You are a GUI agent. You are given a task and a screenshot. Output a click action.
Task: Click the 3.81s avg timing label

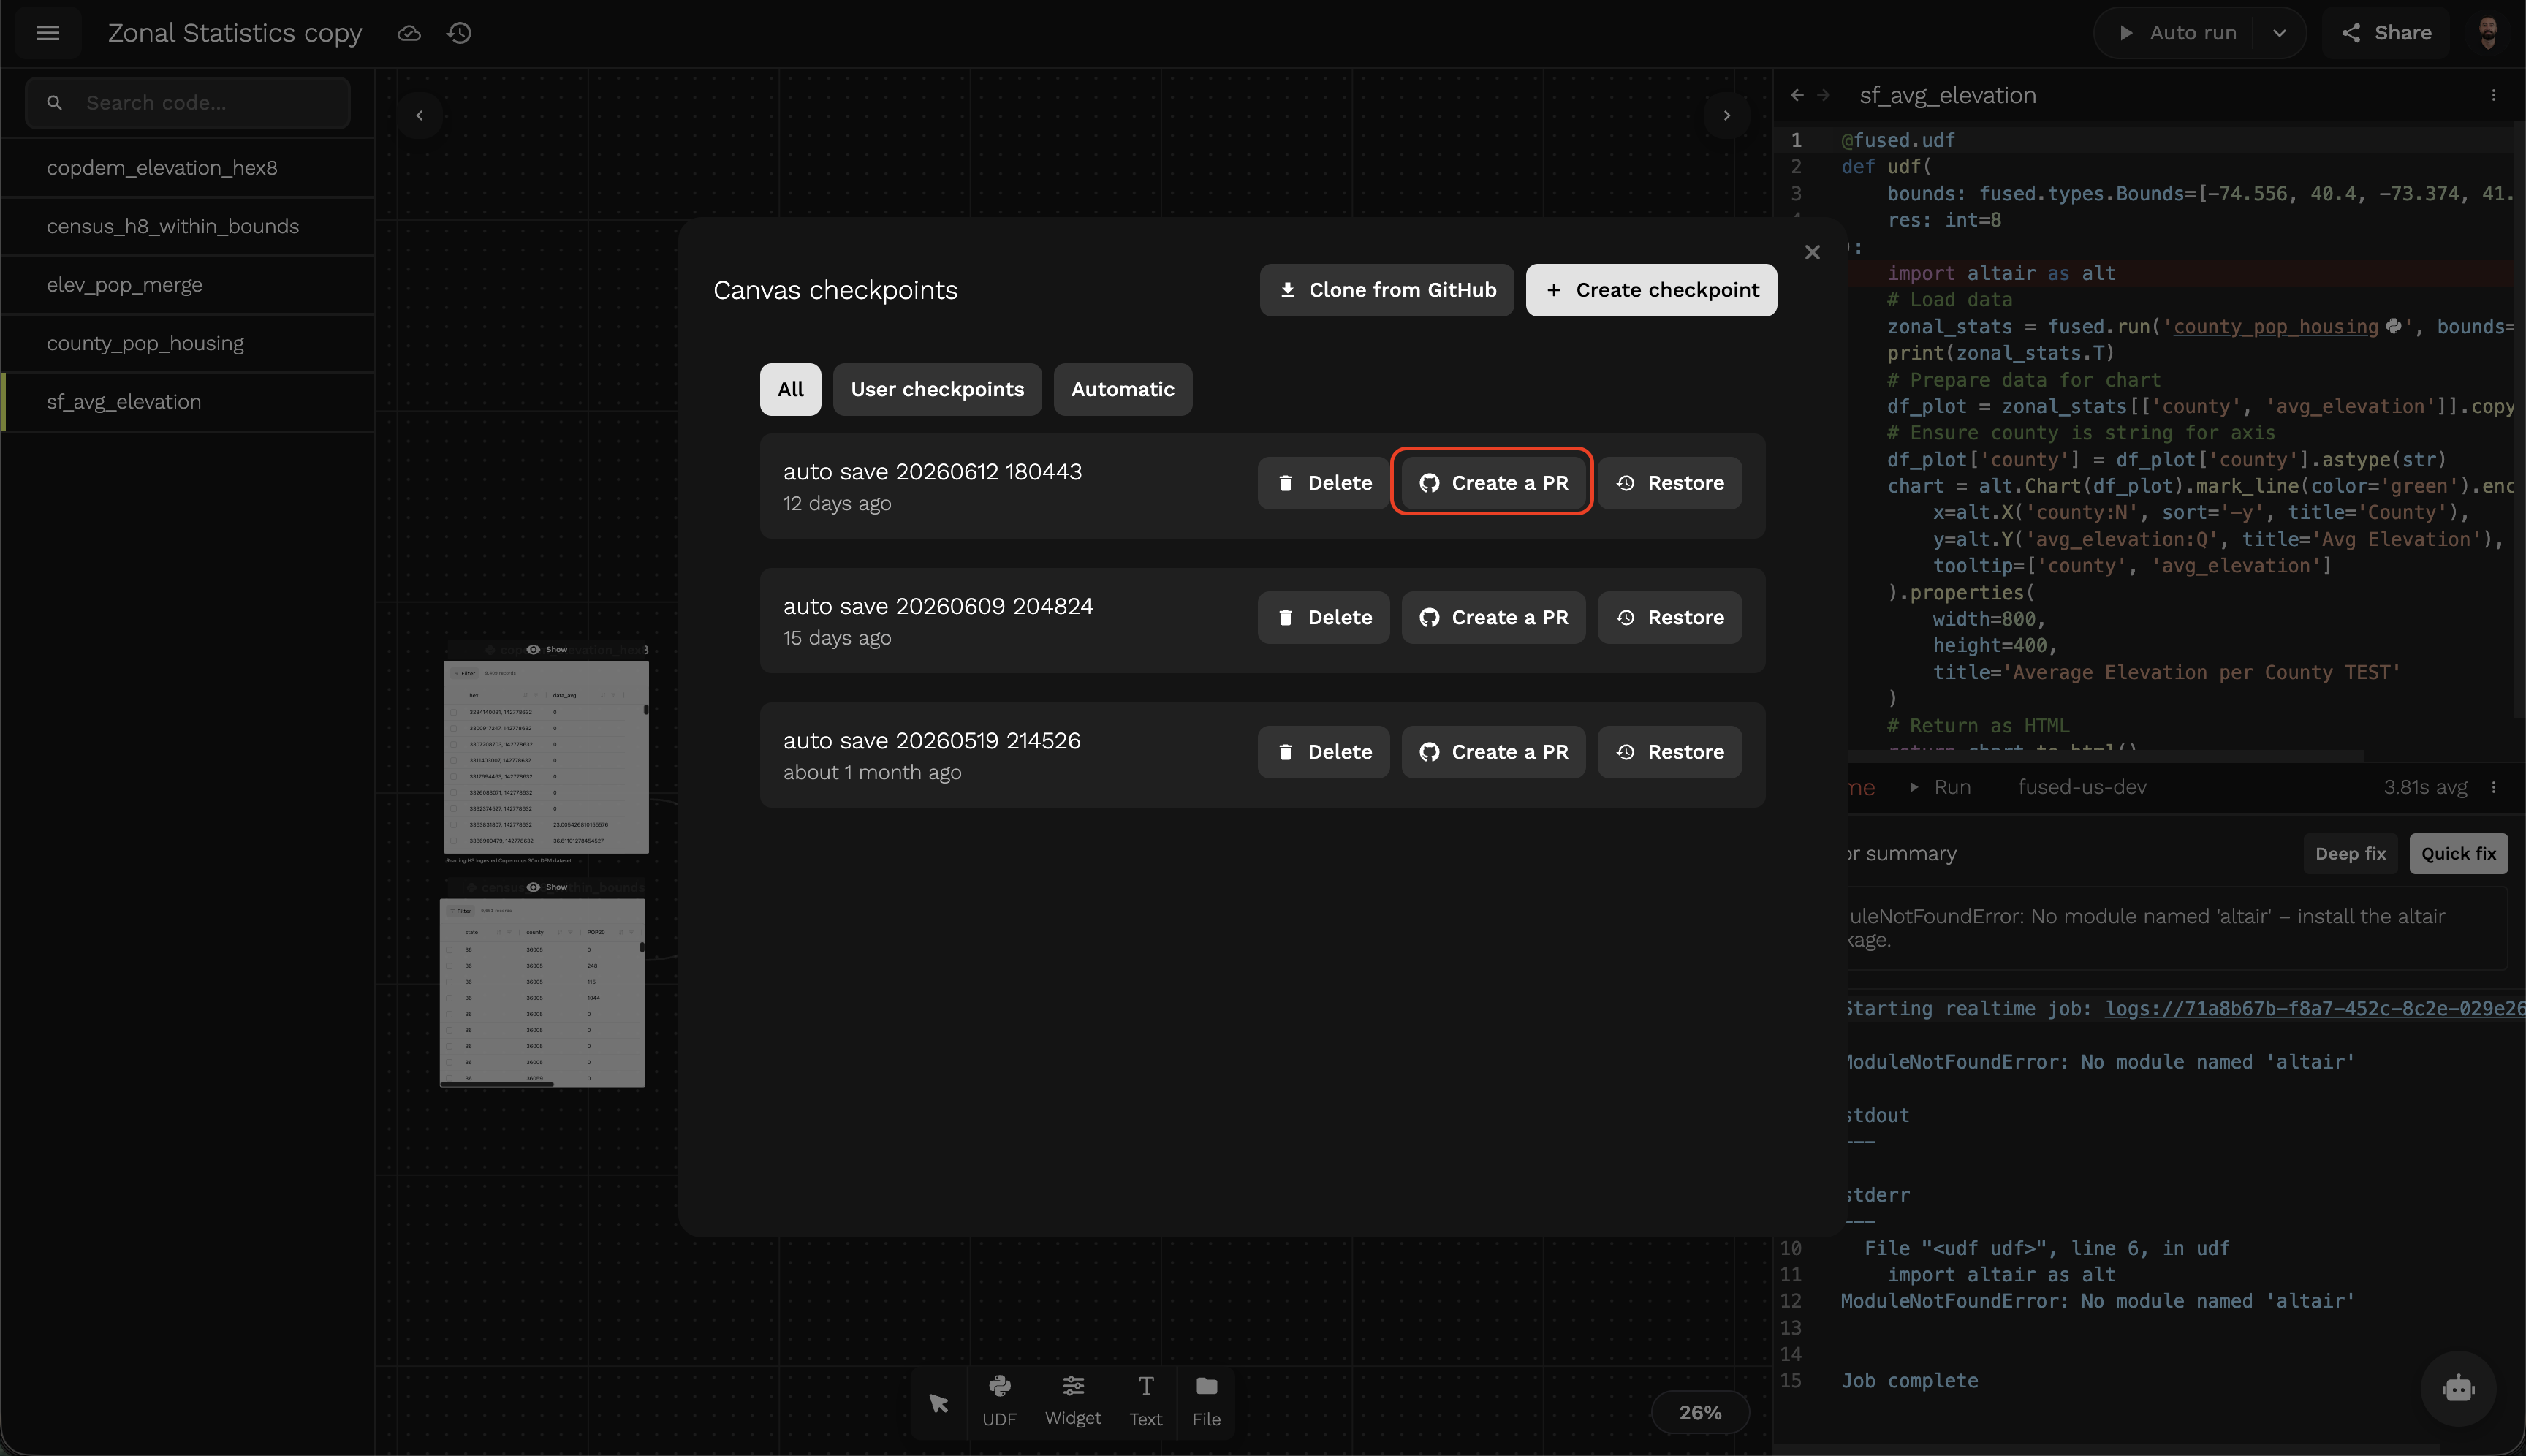point(2424,787)
